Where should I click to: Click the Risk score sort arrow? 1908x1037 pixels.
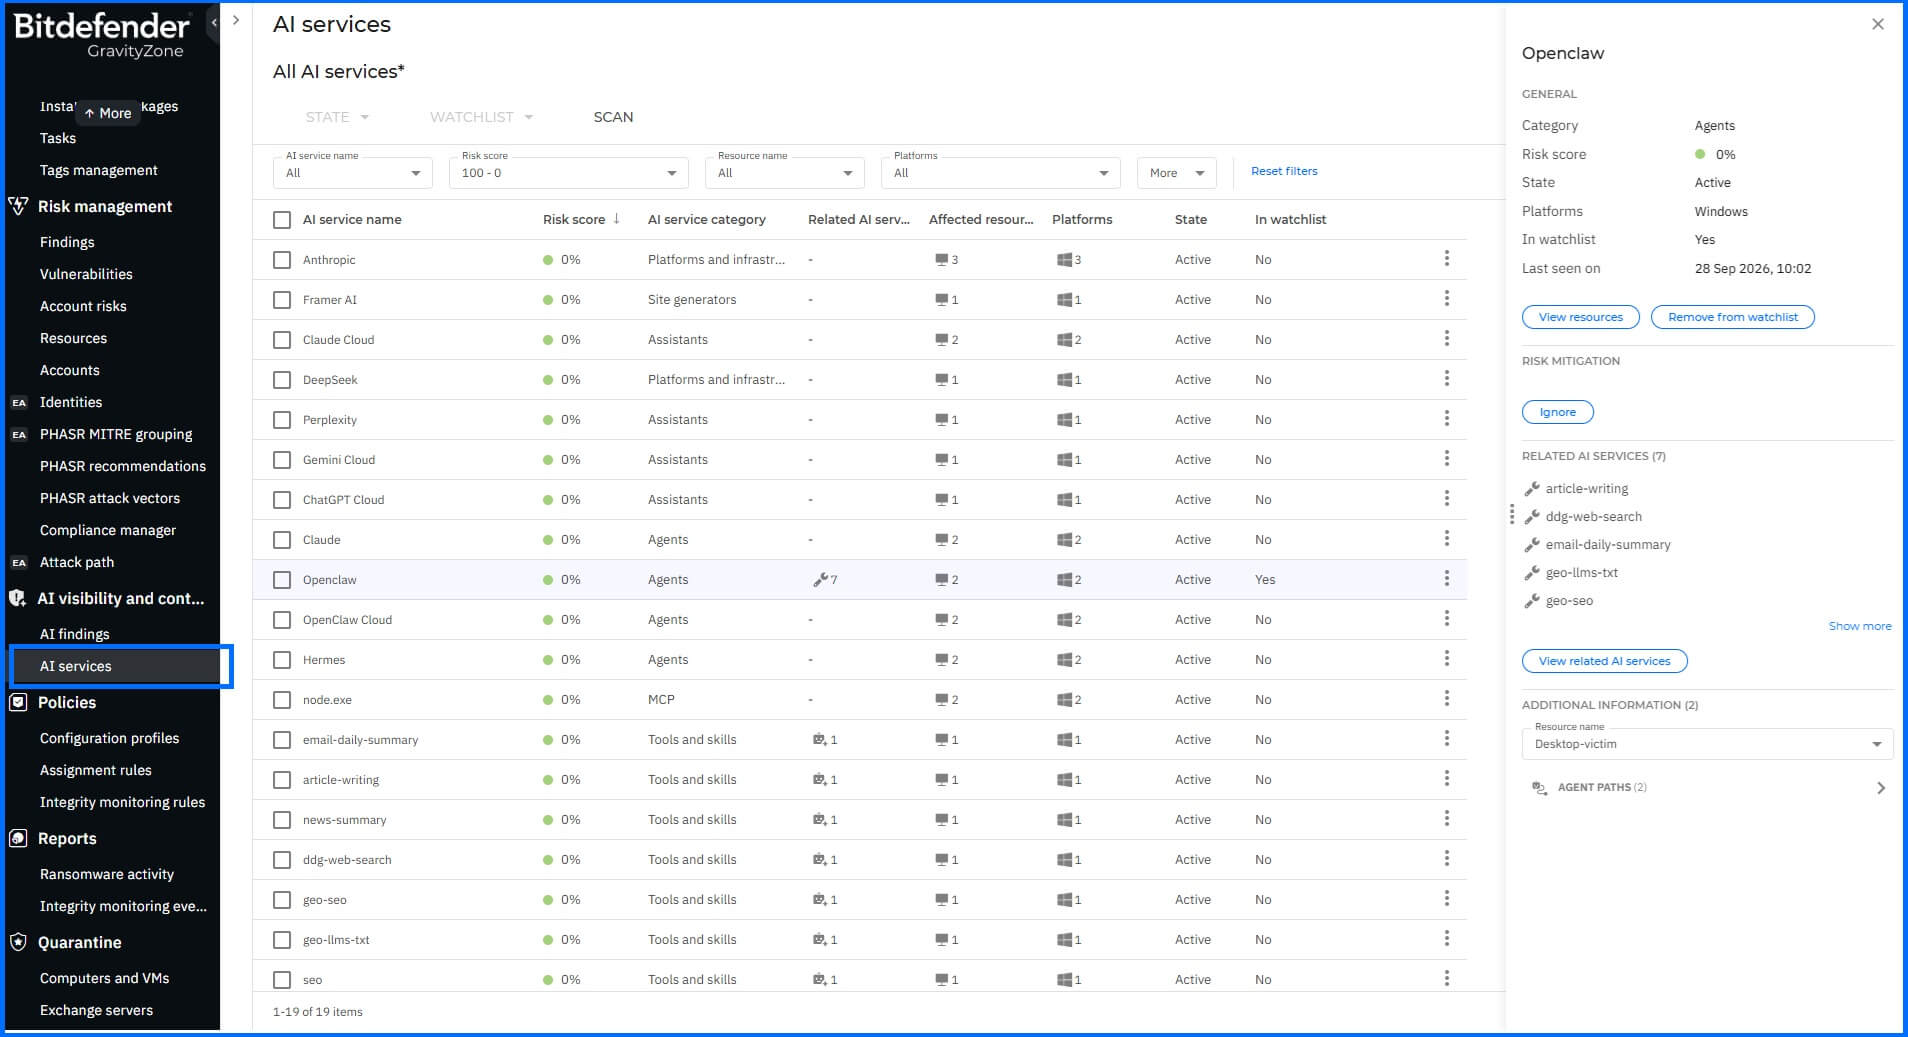coord(617,219)
